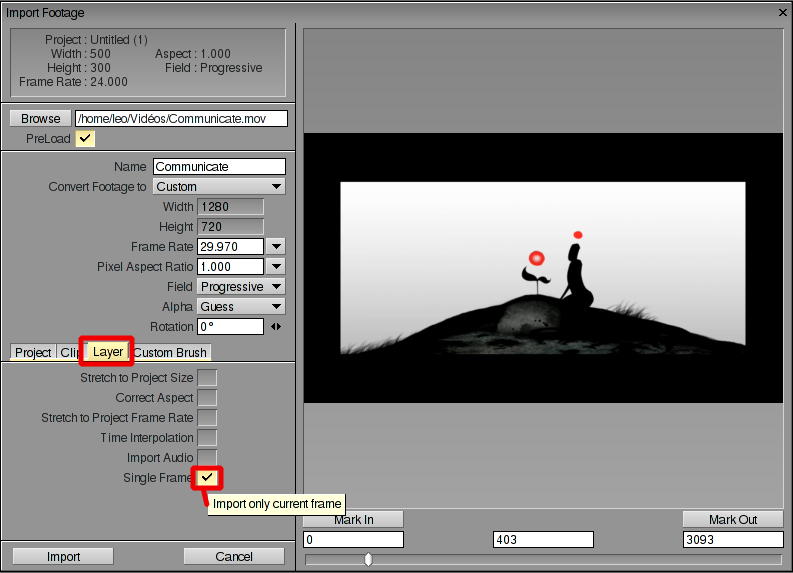
Task: Click the Height field 720
Action: (x=231, y=227)
